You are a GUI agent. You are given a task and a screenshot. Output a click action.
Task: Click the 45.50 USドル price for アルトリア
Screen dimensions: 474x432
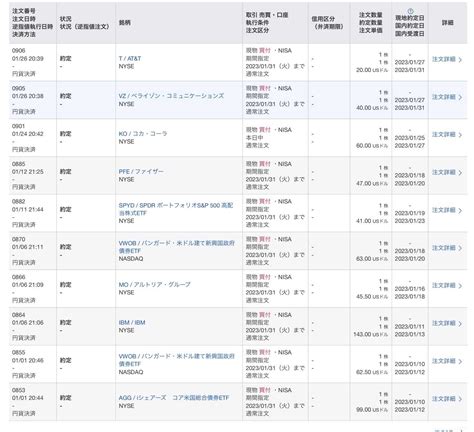point(372,296)
